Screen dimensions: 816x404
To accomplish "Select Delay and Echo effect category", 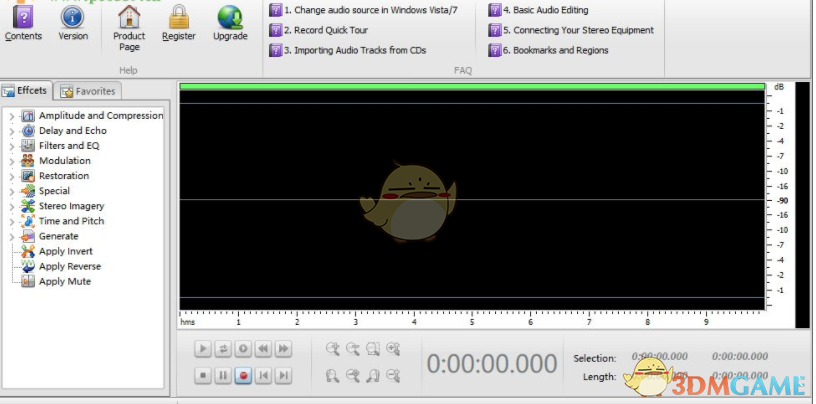I will (x=73, y=131).
